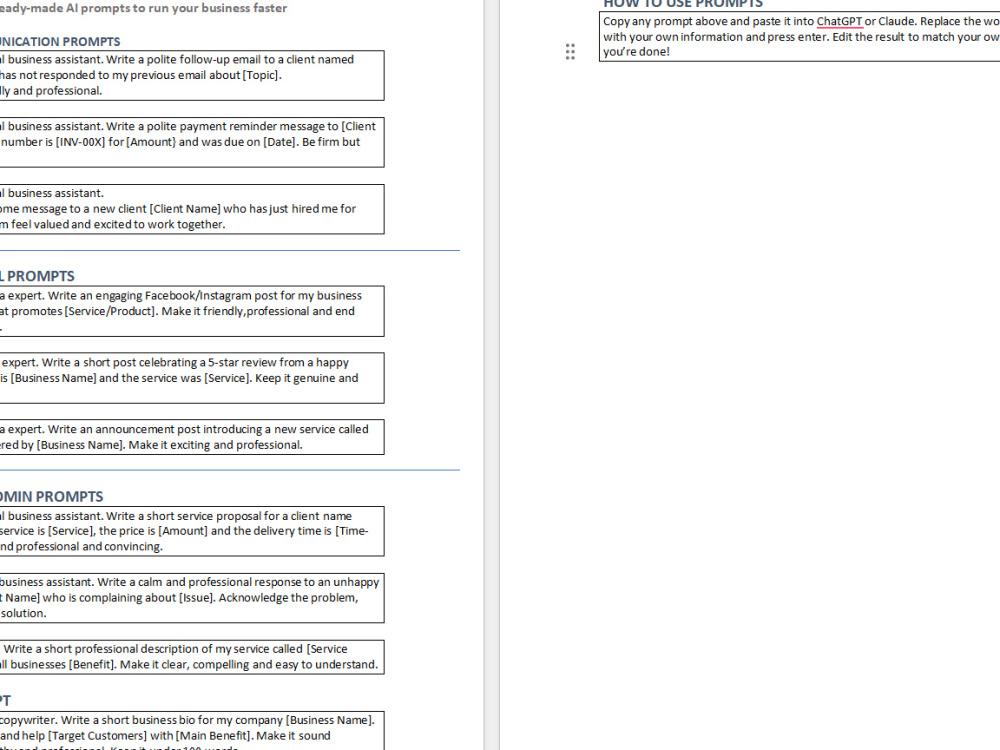1000x750 pixels.
Task: Click the text "celebrating a 5-star review"
Action: (209, 363)
